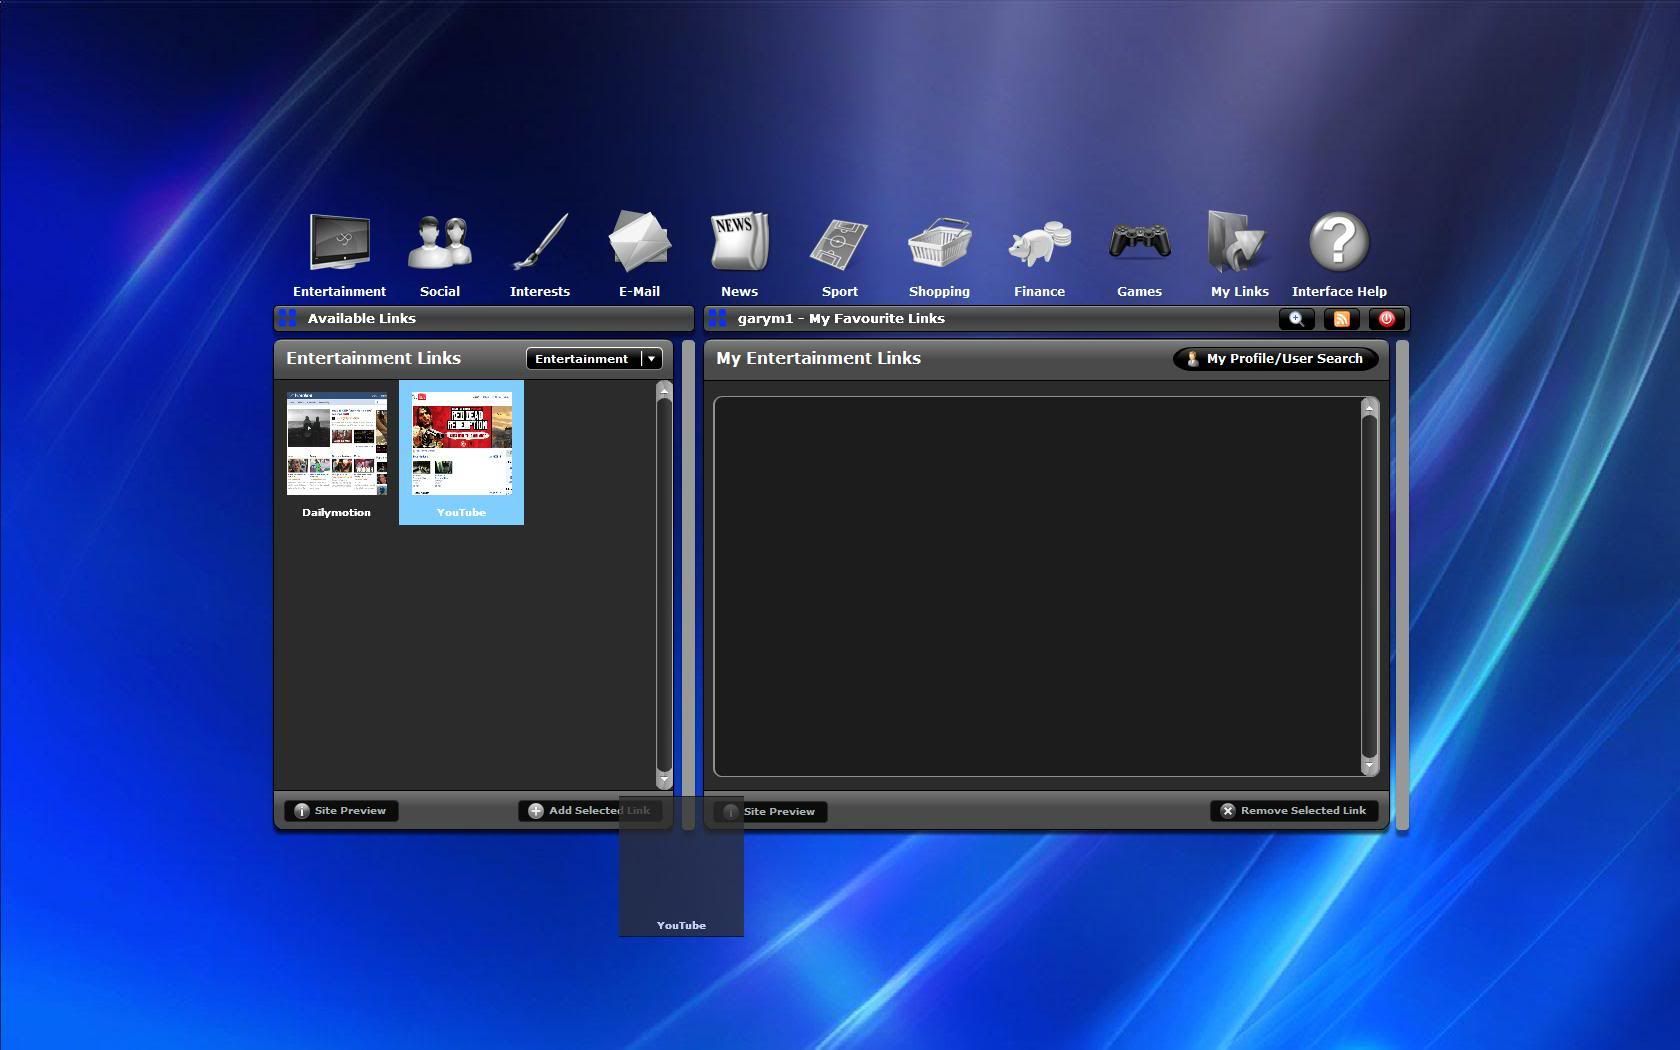The image size is (1680, 1050).
Task: Click the Available Links list scroll-down arrow
Action: [x=664, y=778]
